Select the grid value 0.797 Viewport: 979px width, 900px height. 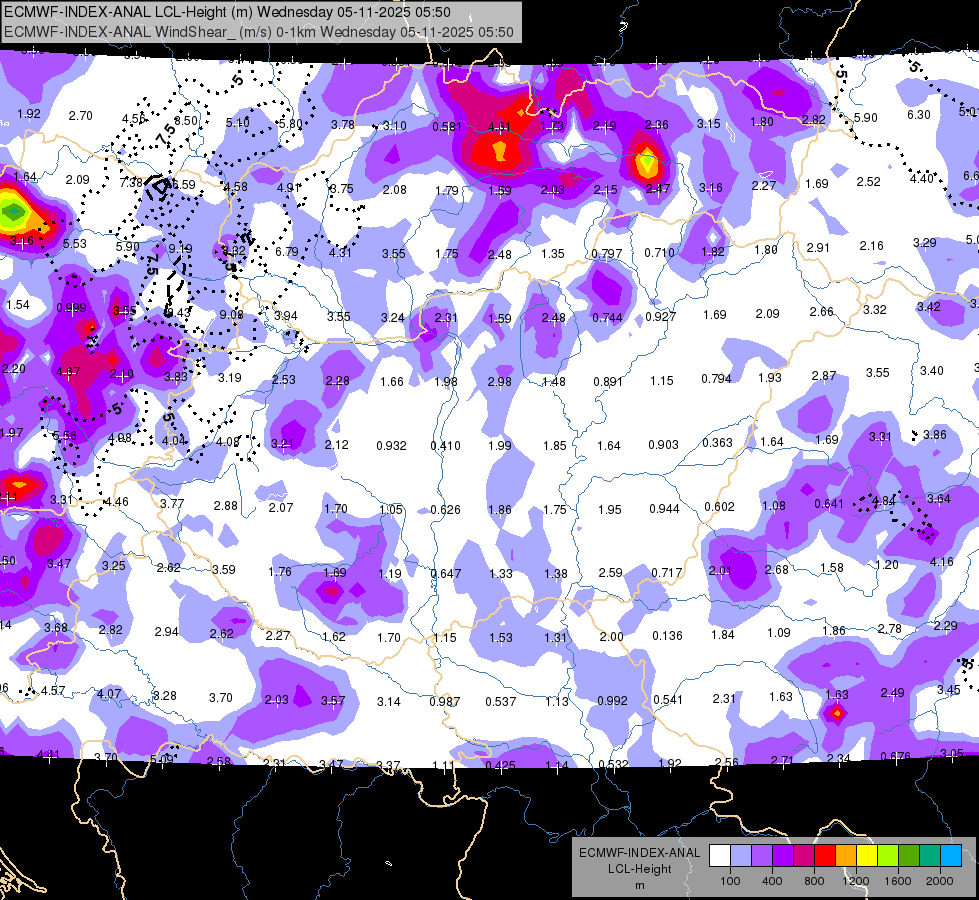pos(607,254)
